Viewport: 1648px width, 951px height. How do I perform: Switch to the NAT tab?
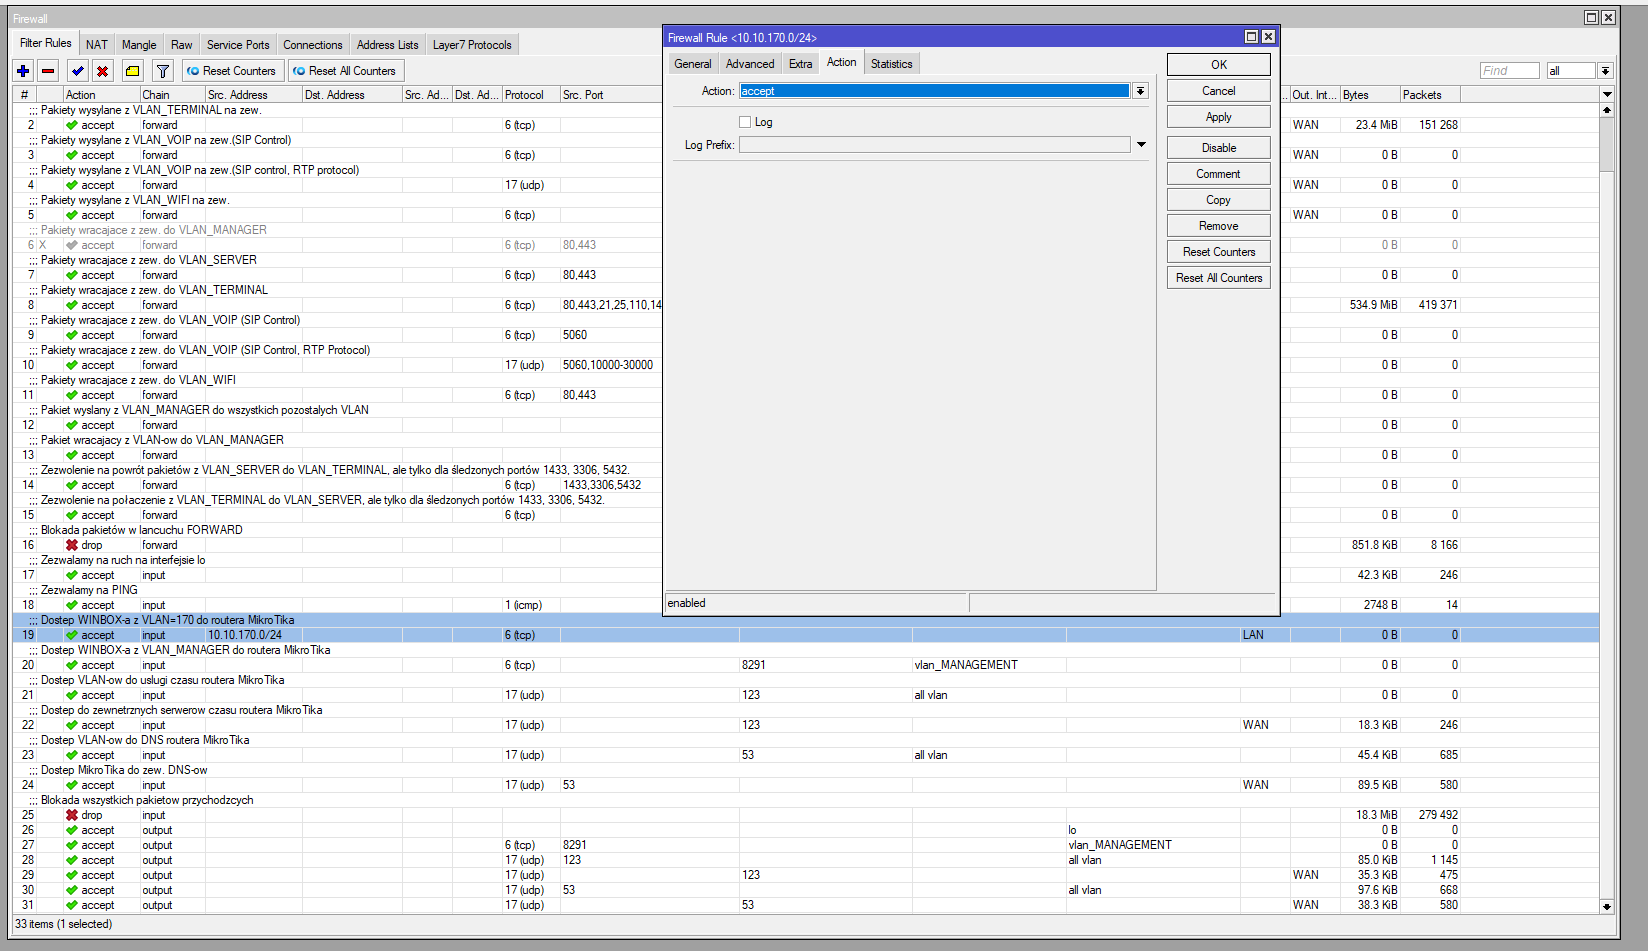coord(97,45)
